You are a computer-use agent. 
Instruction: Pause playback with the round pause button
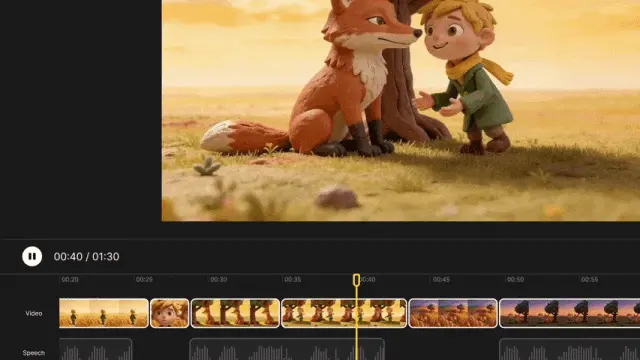coord(32,256)
